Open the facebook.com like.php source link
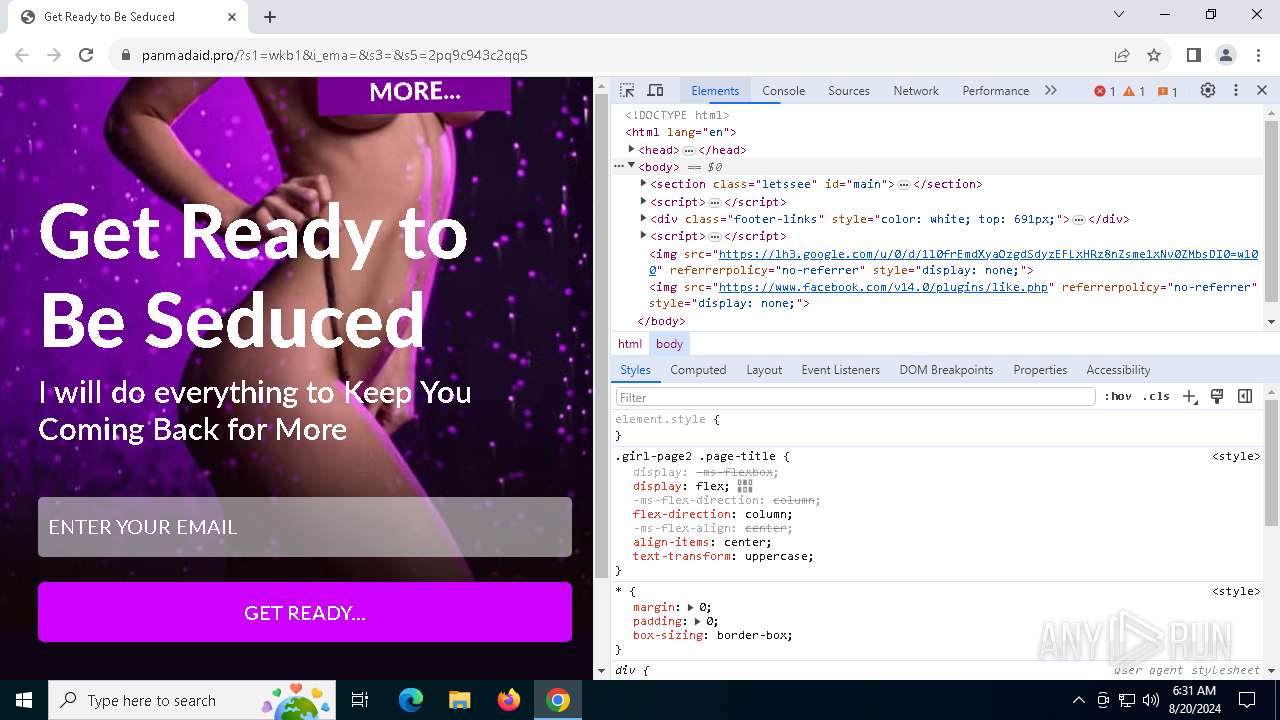 883,287
